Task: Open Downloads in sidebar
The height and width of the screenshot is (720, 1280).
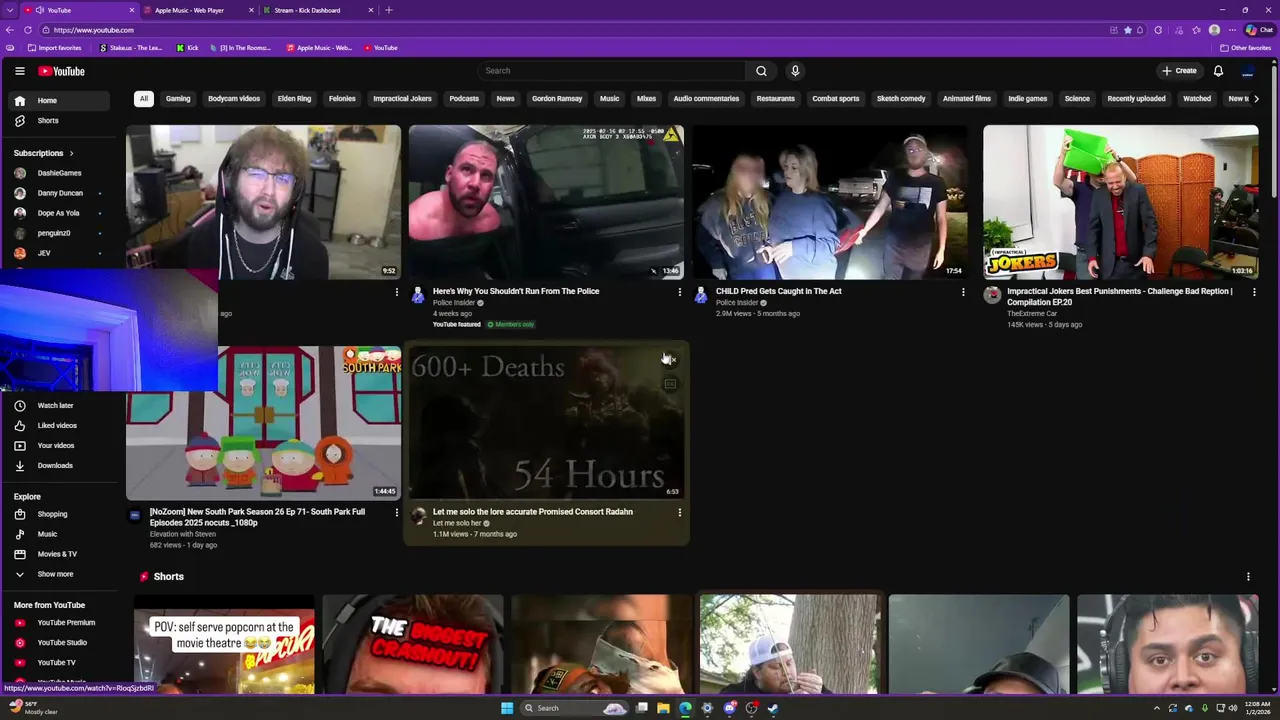Action: point(60,465)
